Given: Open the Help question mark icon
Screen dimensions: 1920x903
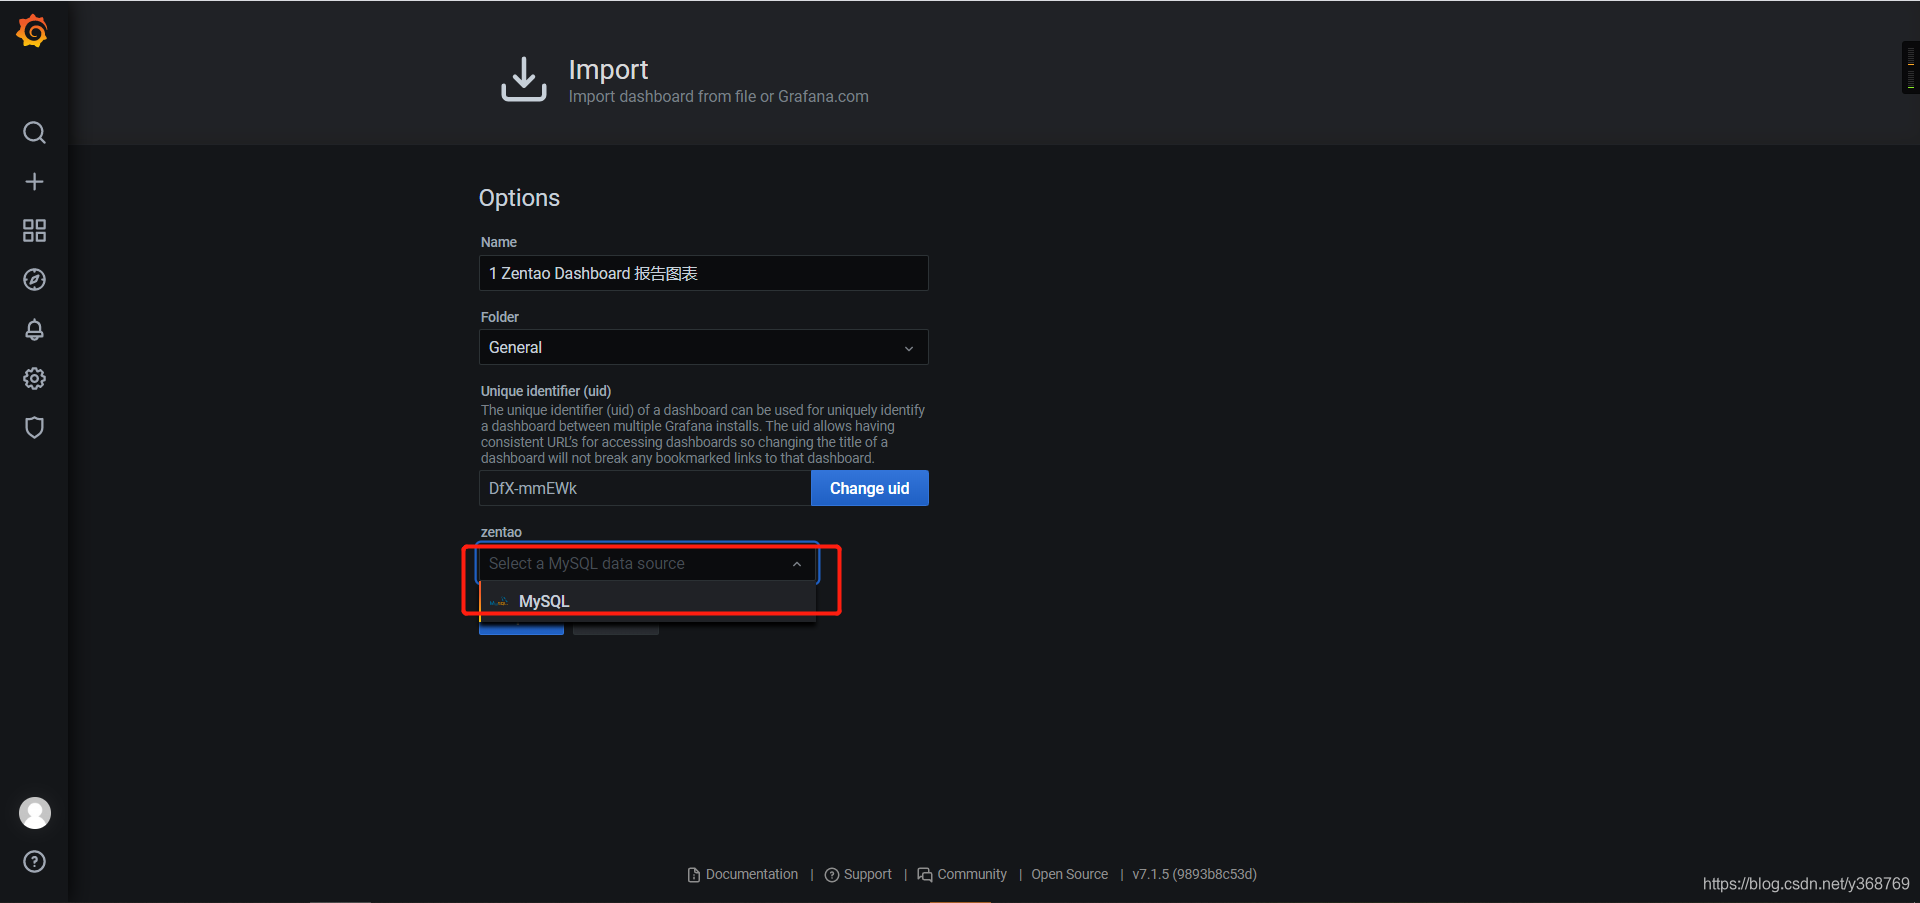Looking at the screenshot, I should click(34, 862).
